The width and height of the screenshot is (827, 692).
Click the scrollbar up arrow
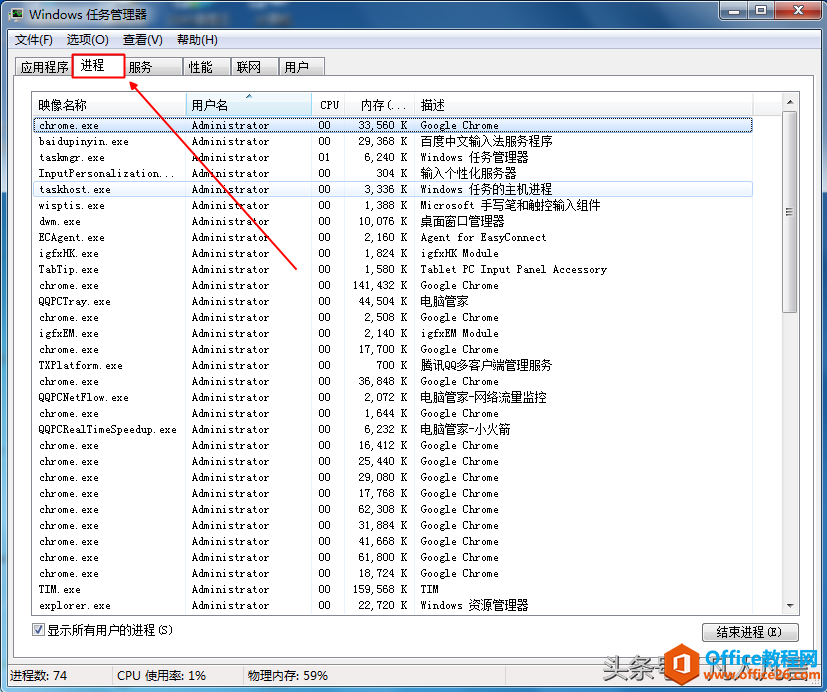click(x=790, y=102)
